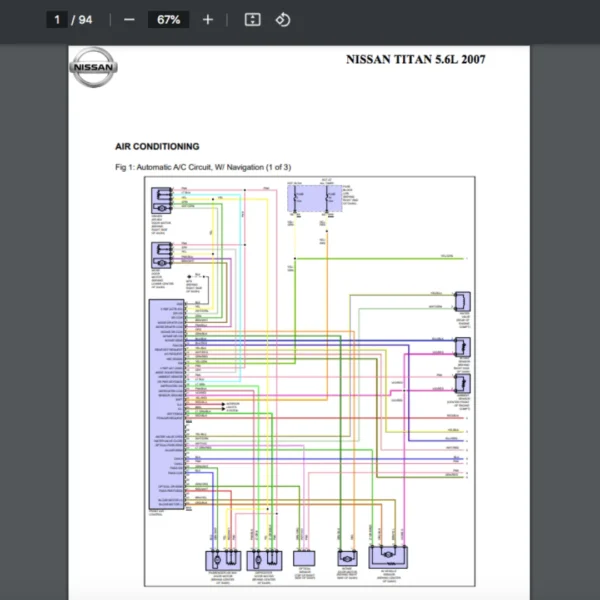Click the total page count 94
This screenshot has height=600, width=600.
(85, 20)
